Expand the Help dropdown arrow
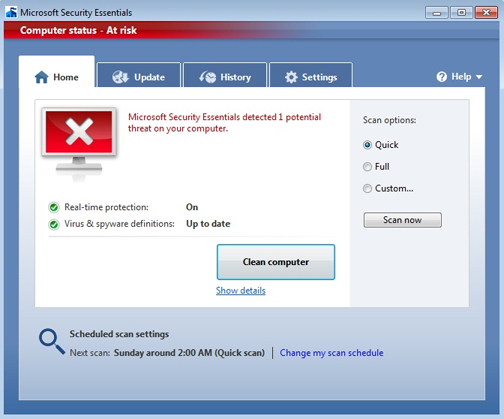 [479, 77]
